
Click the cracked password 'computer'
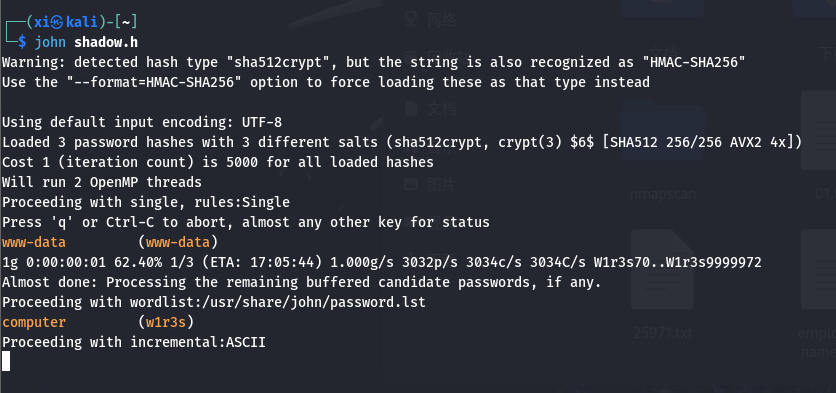pos(34,322)
